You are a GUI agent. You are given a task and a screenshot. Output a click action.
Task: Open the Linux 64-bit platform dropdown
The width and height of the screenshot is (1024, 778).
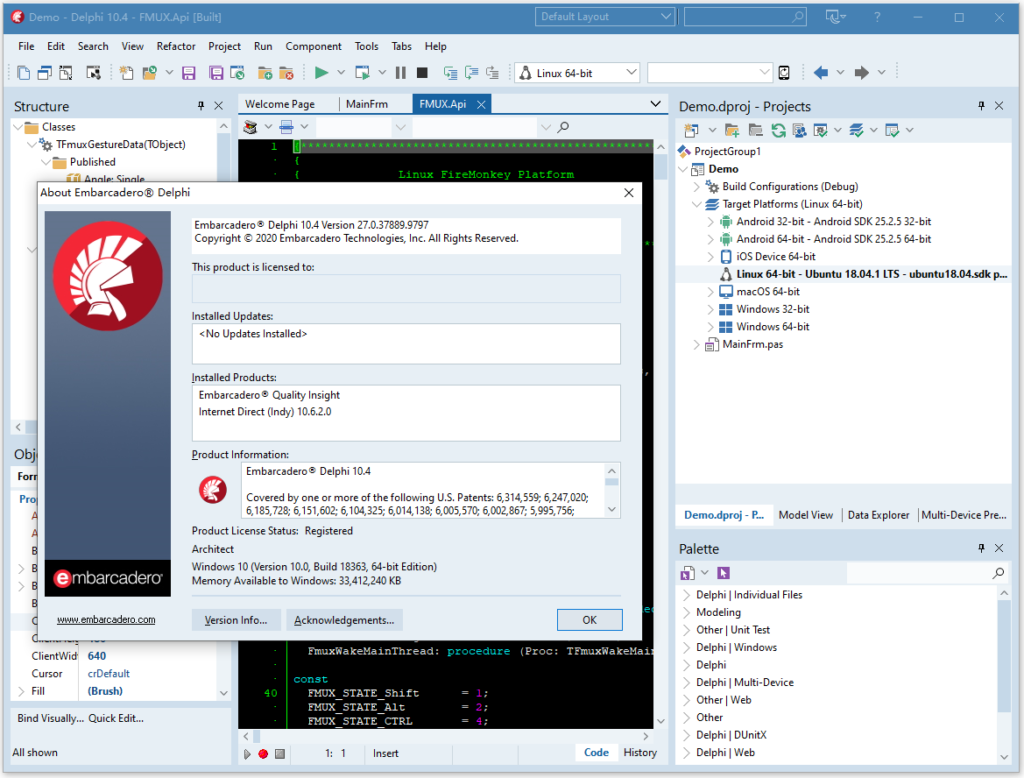(630, 73)
